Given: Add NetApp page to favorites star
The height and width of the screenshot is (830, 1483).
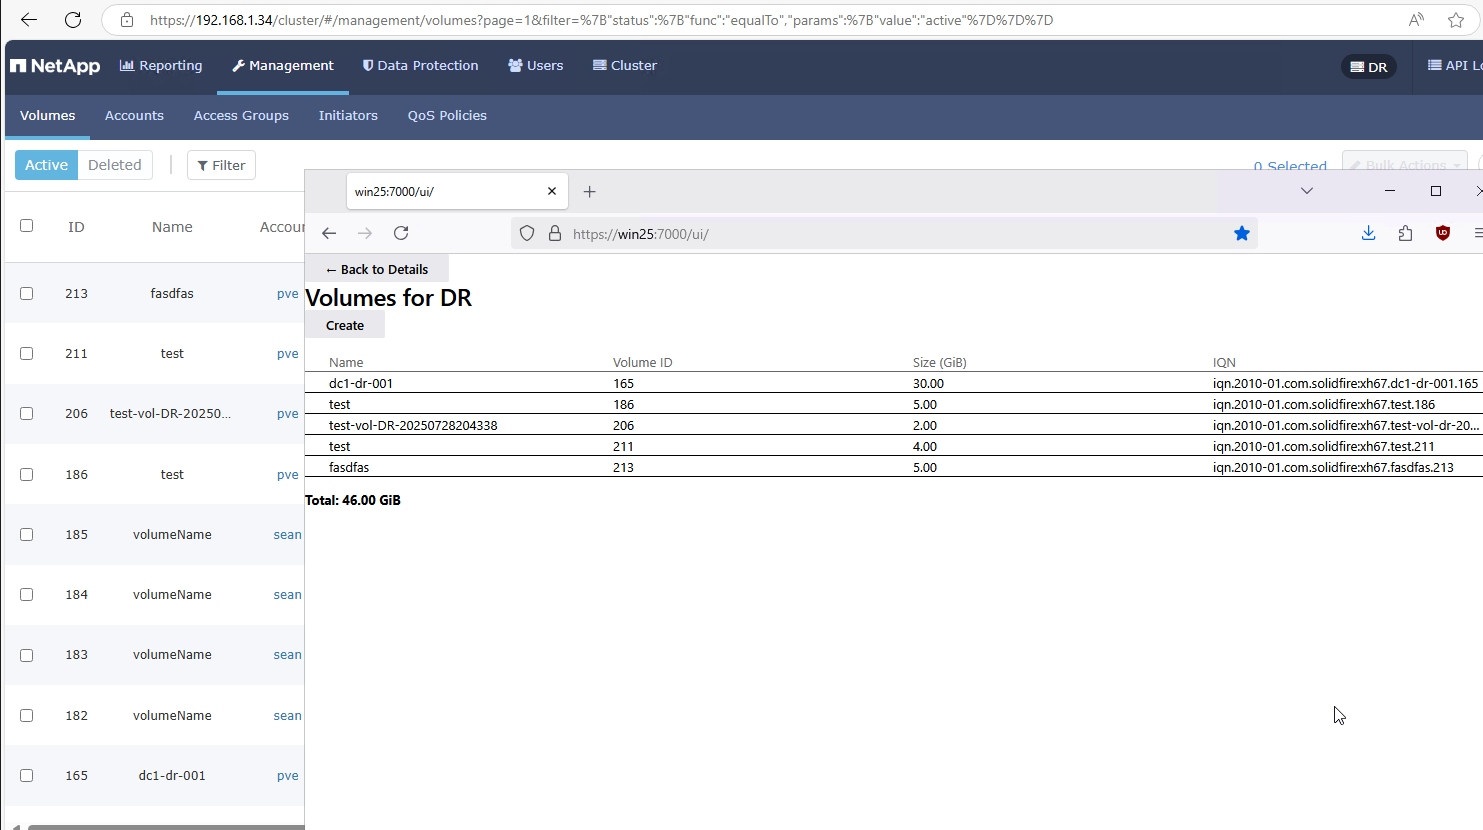Looking at the screenshot, I should (1456, 20).
